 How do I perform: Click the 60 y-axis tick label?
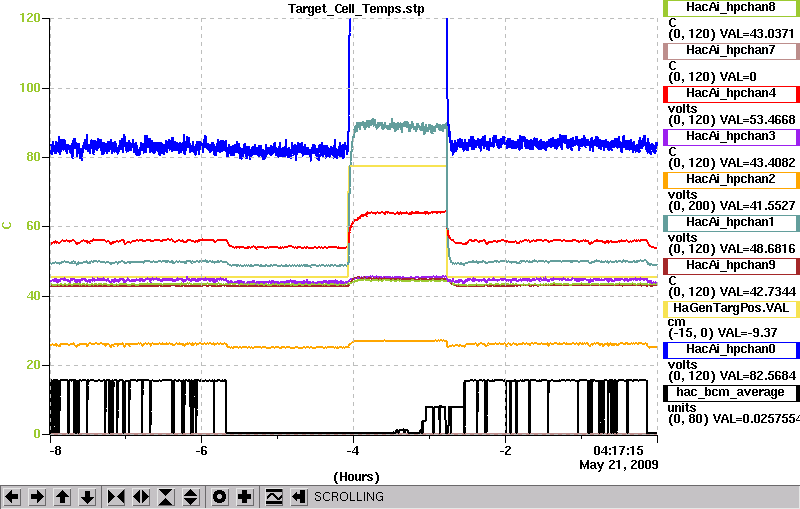click(34, 226)
